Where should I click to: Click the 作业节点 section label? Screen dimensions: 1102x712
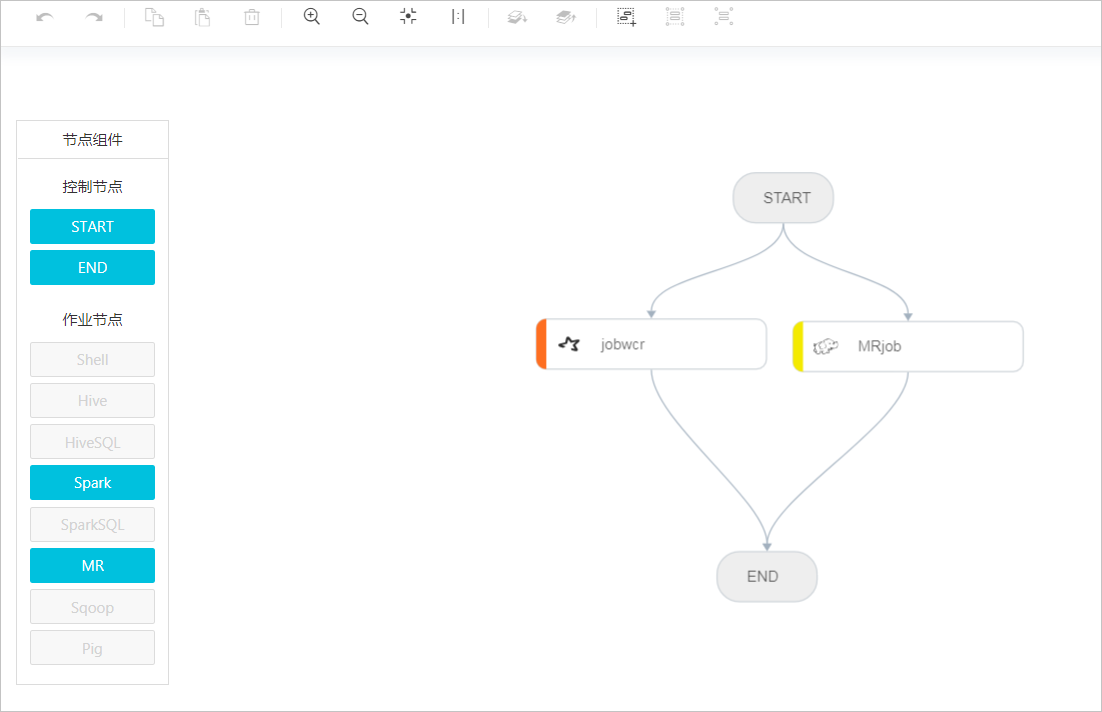pos(92,320)
